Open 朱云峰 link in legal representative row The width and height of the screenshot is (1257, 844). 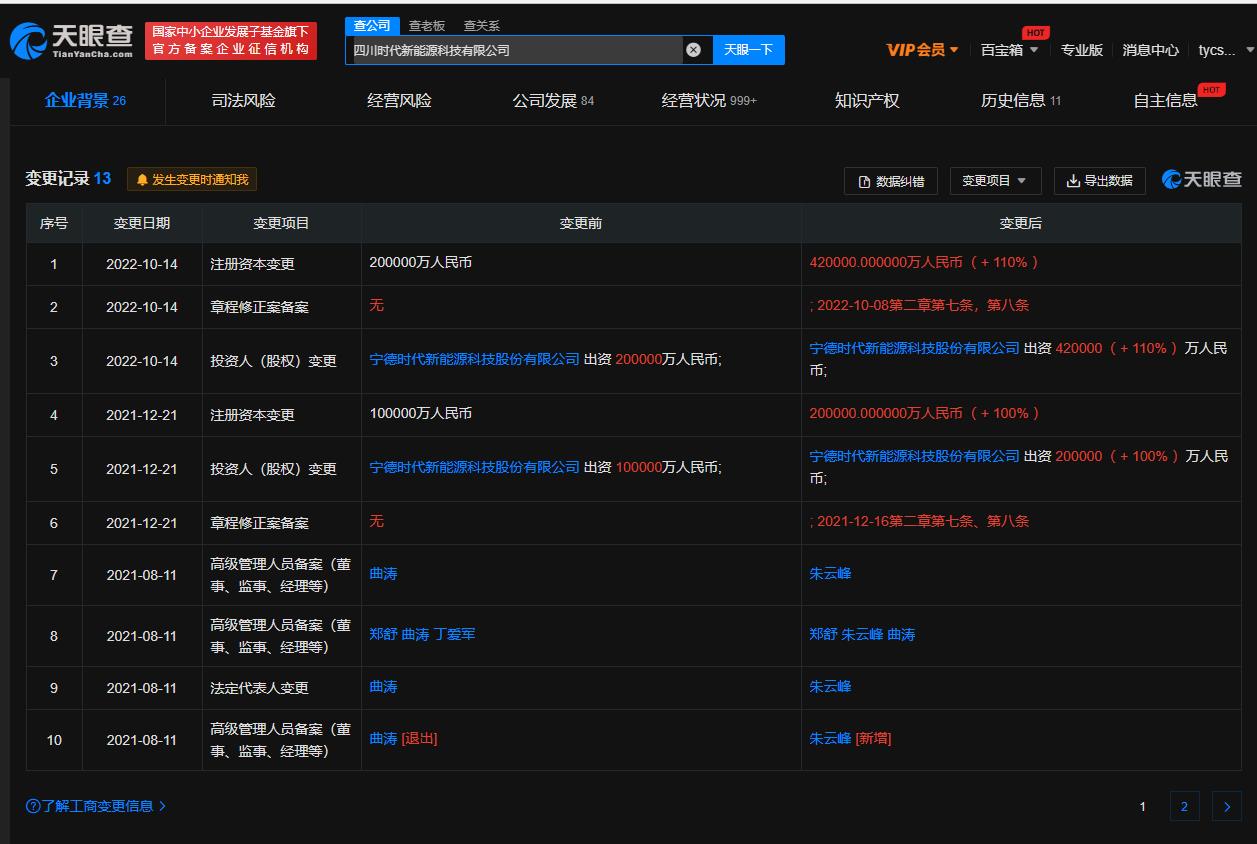click(x=830, y=687)
